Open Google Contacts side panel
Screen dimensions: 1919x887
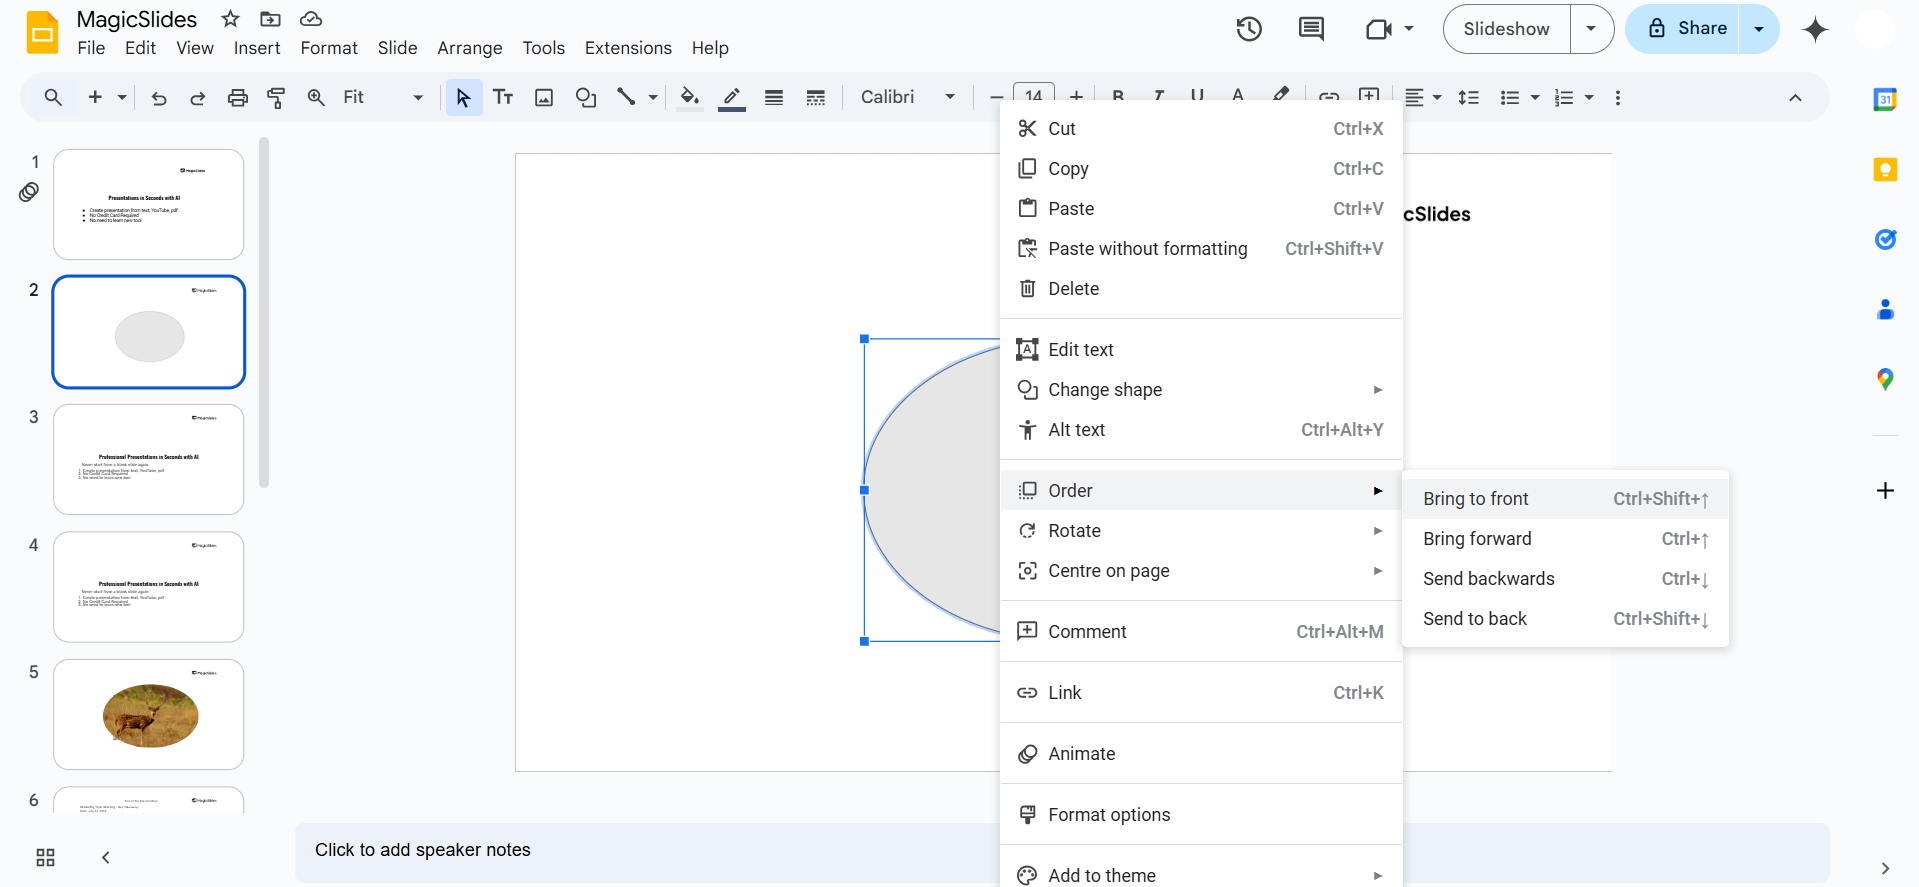pos(1885,309)
